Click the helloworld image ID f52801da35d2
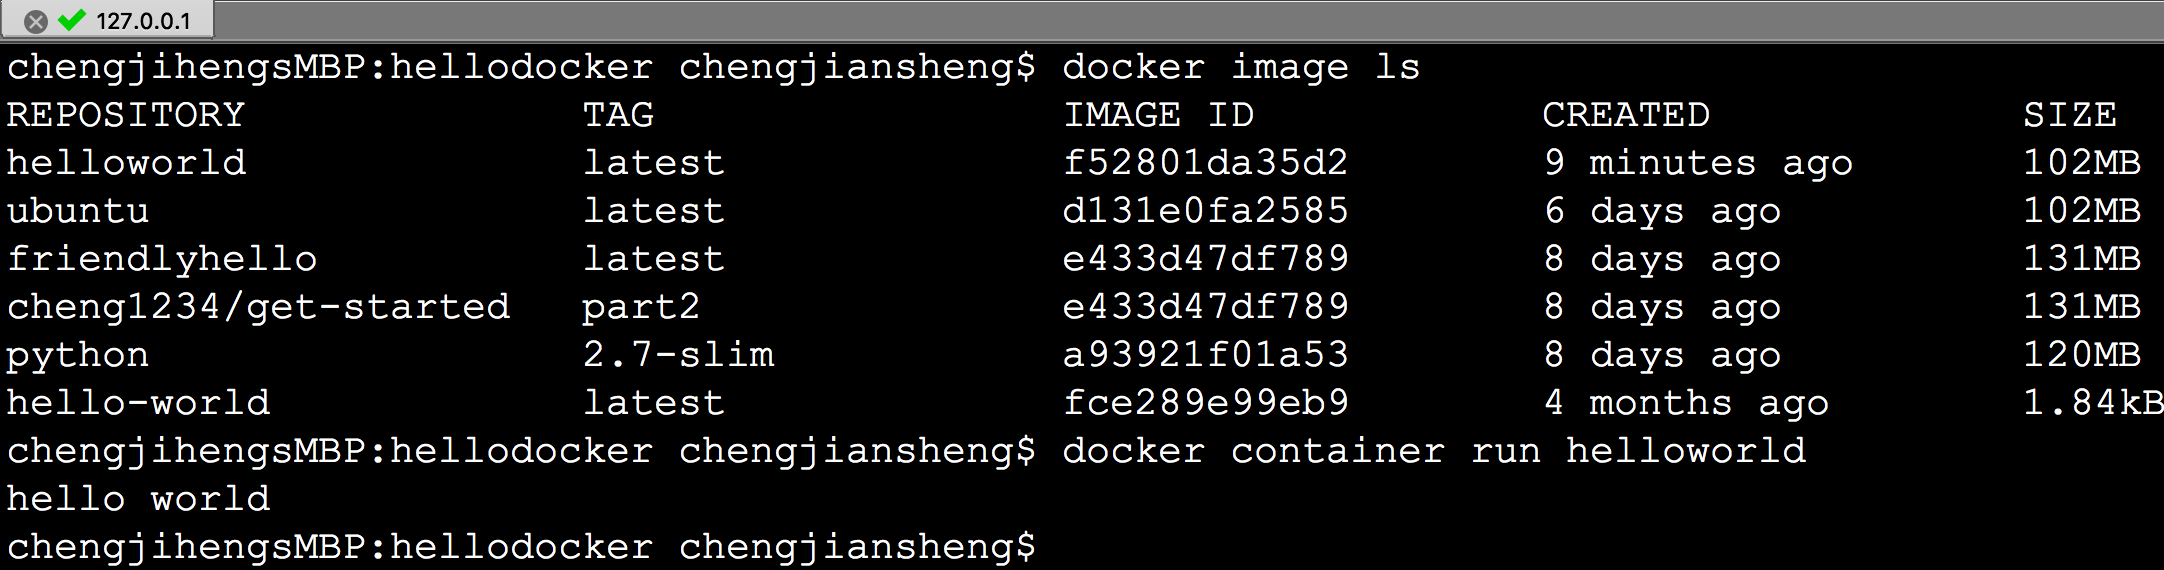2164x570 pixels. click(1205, 163)
